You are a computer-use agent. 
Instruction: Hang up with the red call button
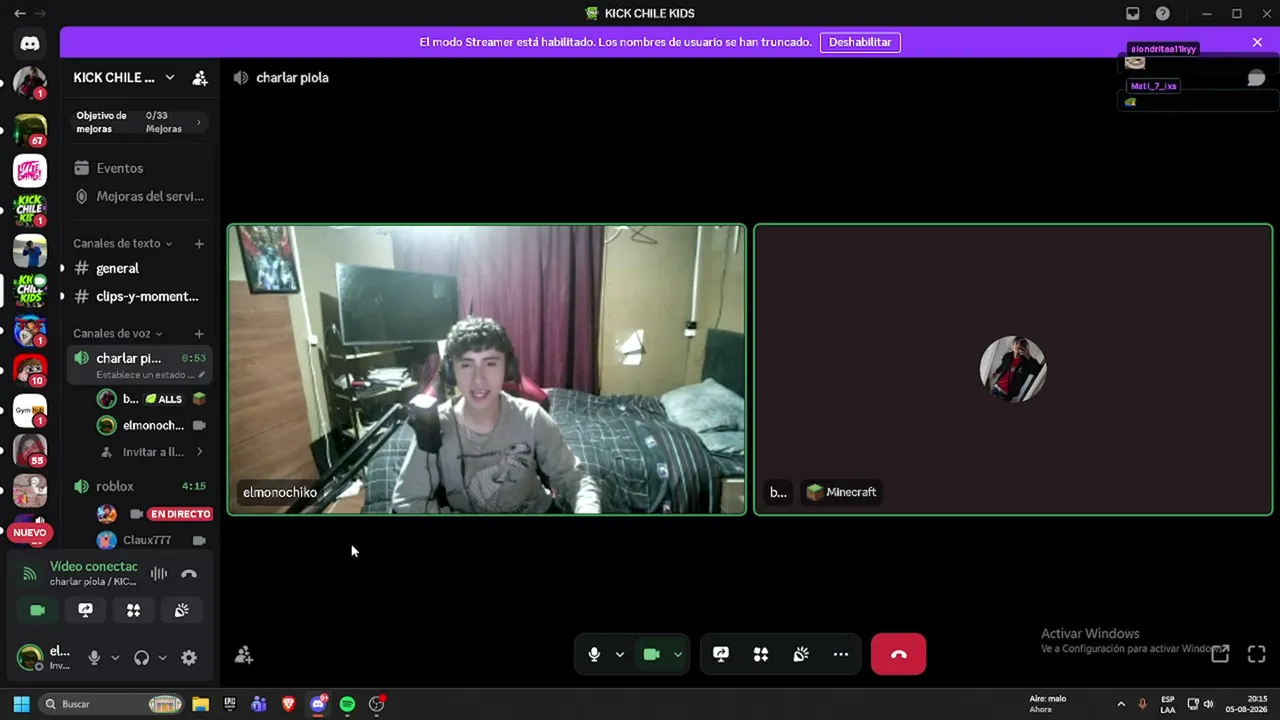click(x=898, y=654)
